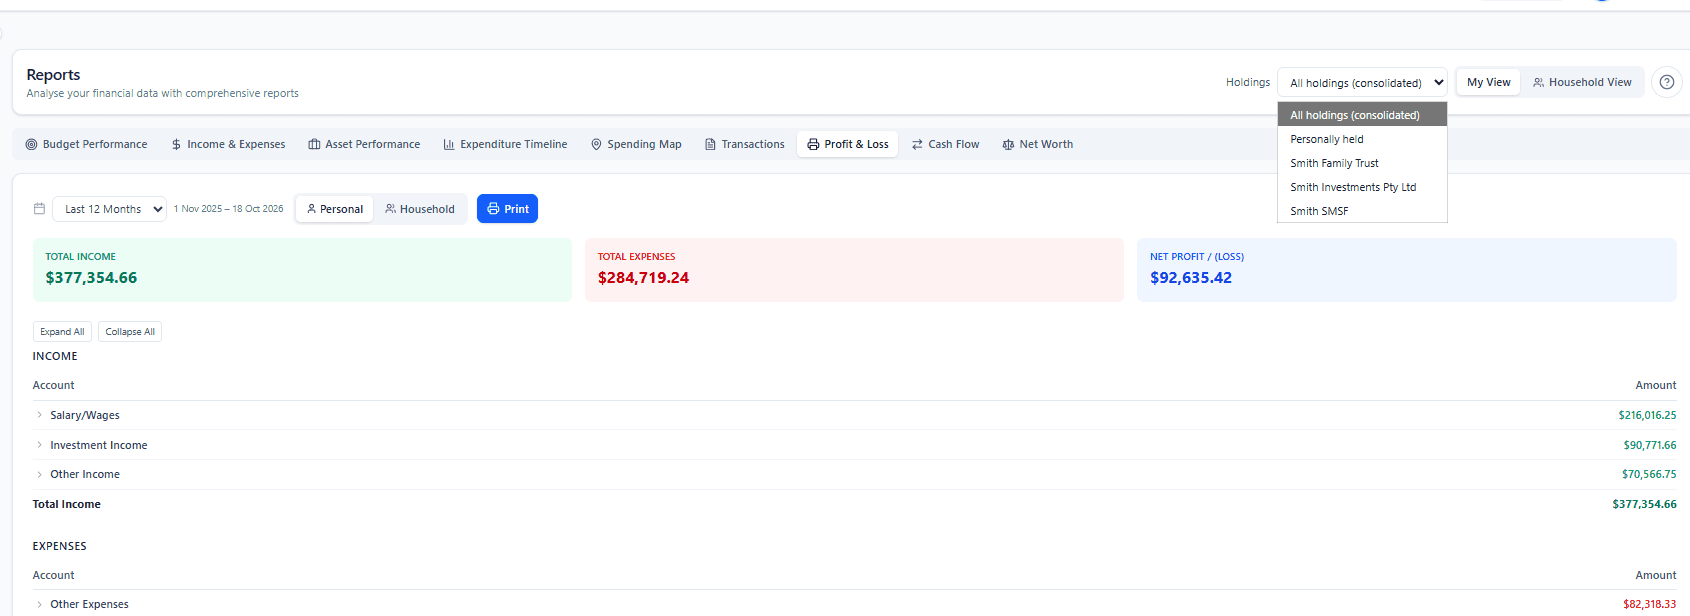1690x616 pixels.
Task: Click the Asset Performance briefcase icon
Action: pos(314,144)
